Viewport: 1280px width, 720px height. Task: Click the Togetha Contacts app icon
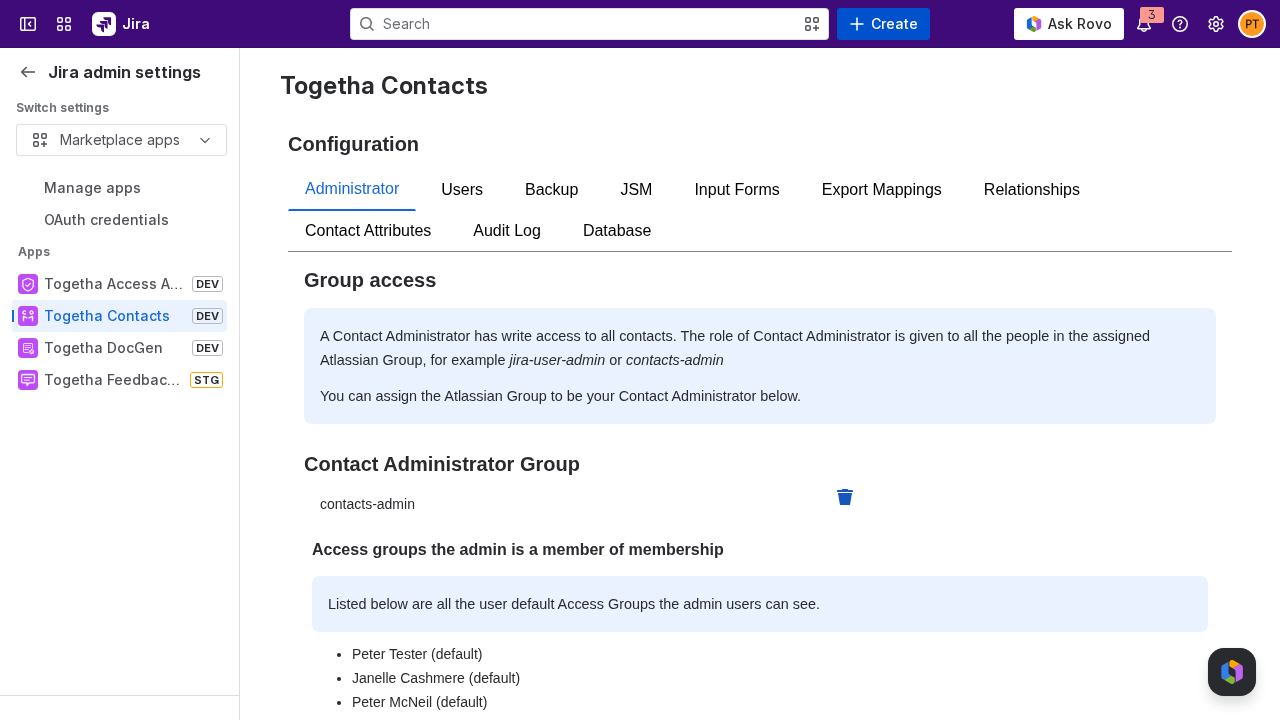[28, 316]
